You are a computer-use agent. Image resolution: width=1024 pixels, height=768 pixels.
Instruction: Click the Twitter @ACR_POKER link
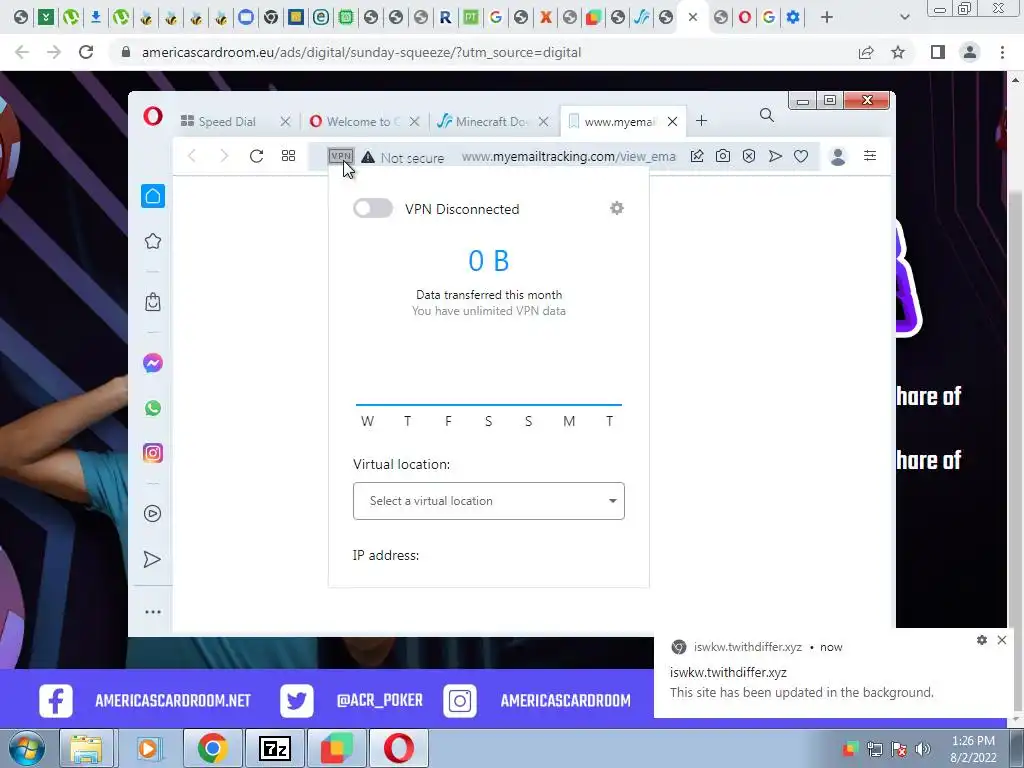351,701
